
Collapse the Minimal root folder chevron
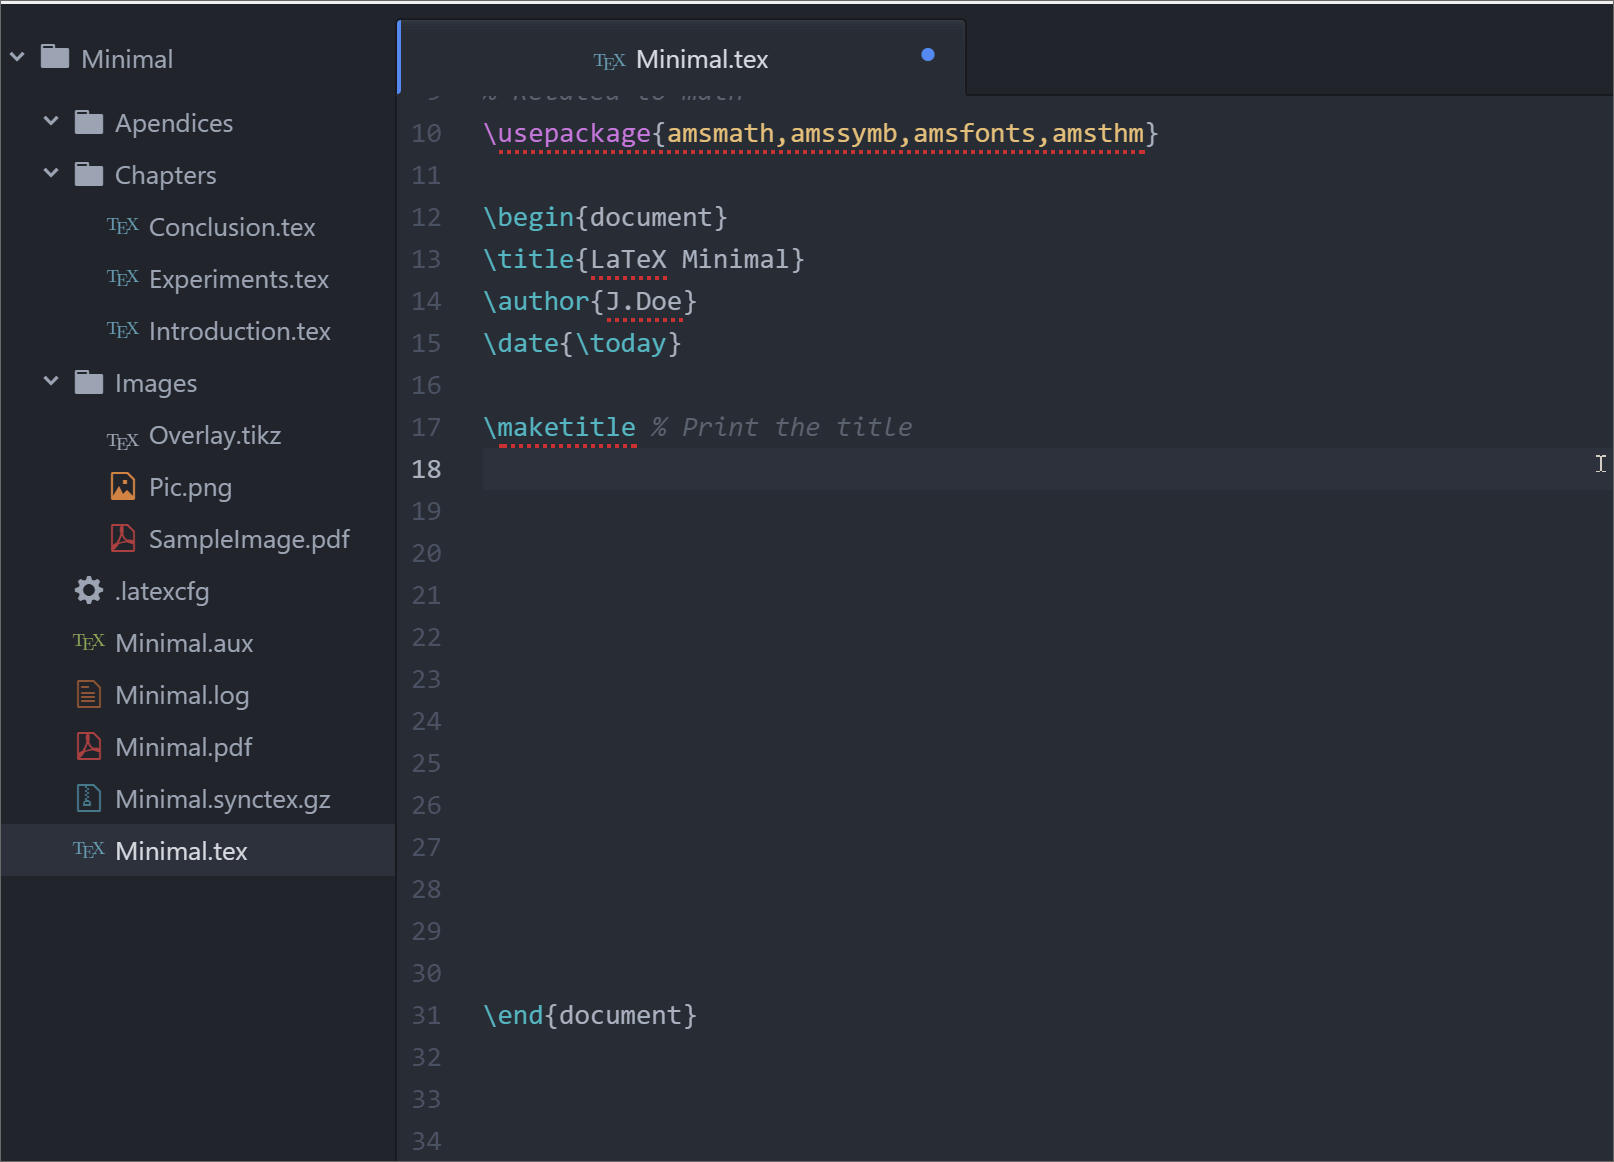pyautogui.click(x=17, y=58)
